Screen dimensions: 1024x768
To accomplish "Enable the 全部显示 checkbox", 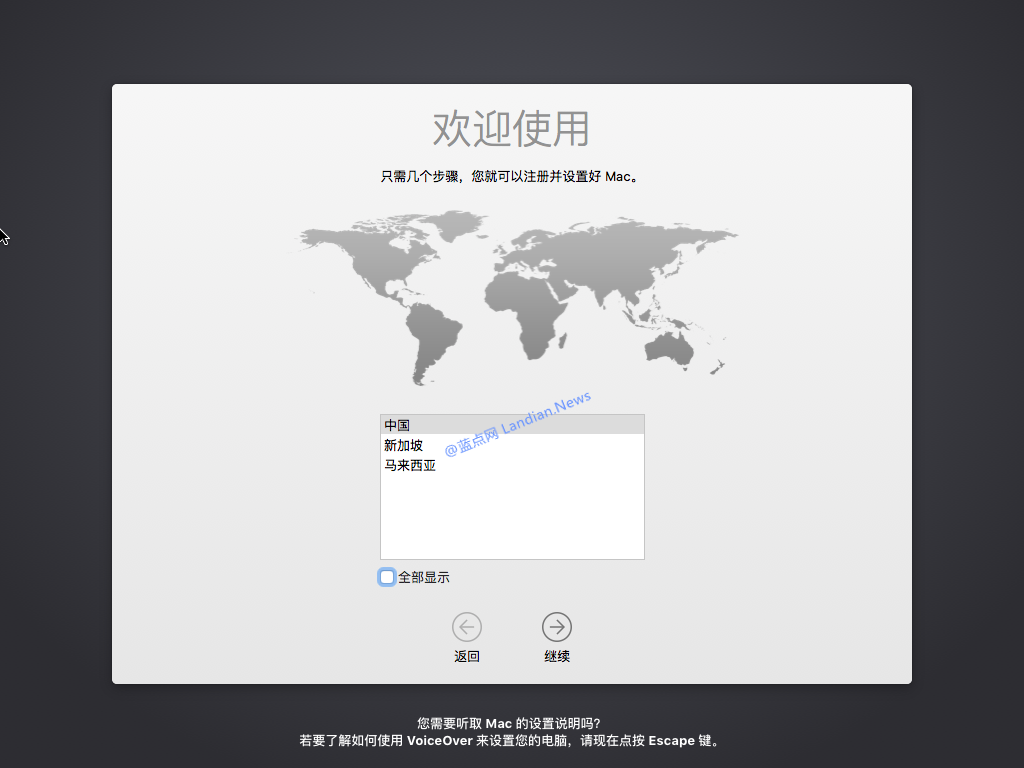I will 387,577.
